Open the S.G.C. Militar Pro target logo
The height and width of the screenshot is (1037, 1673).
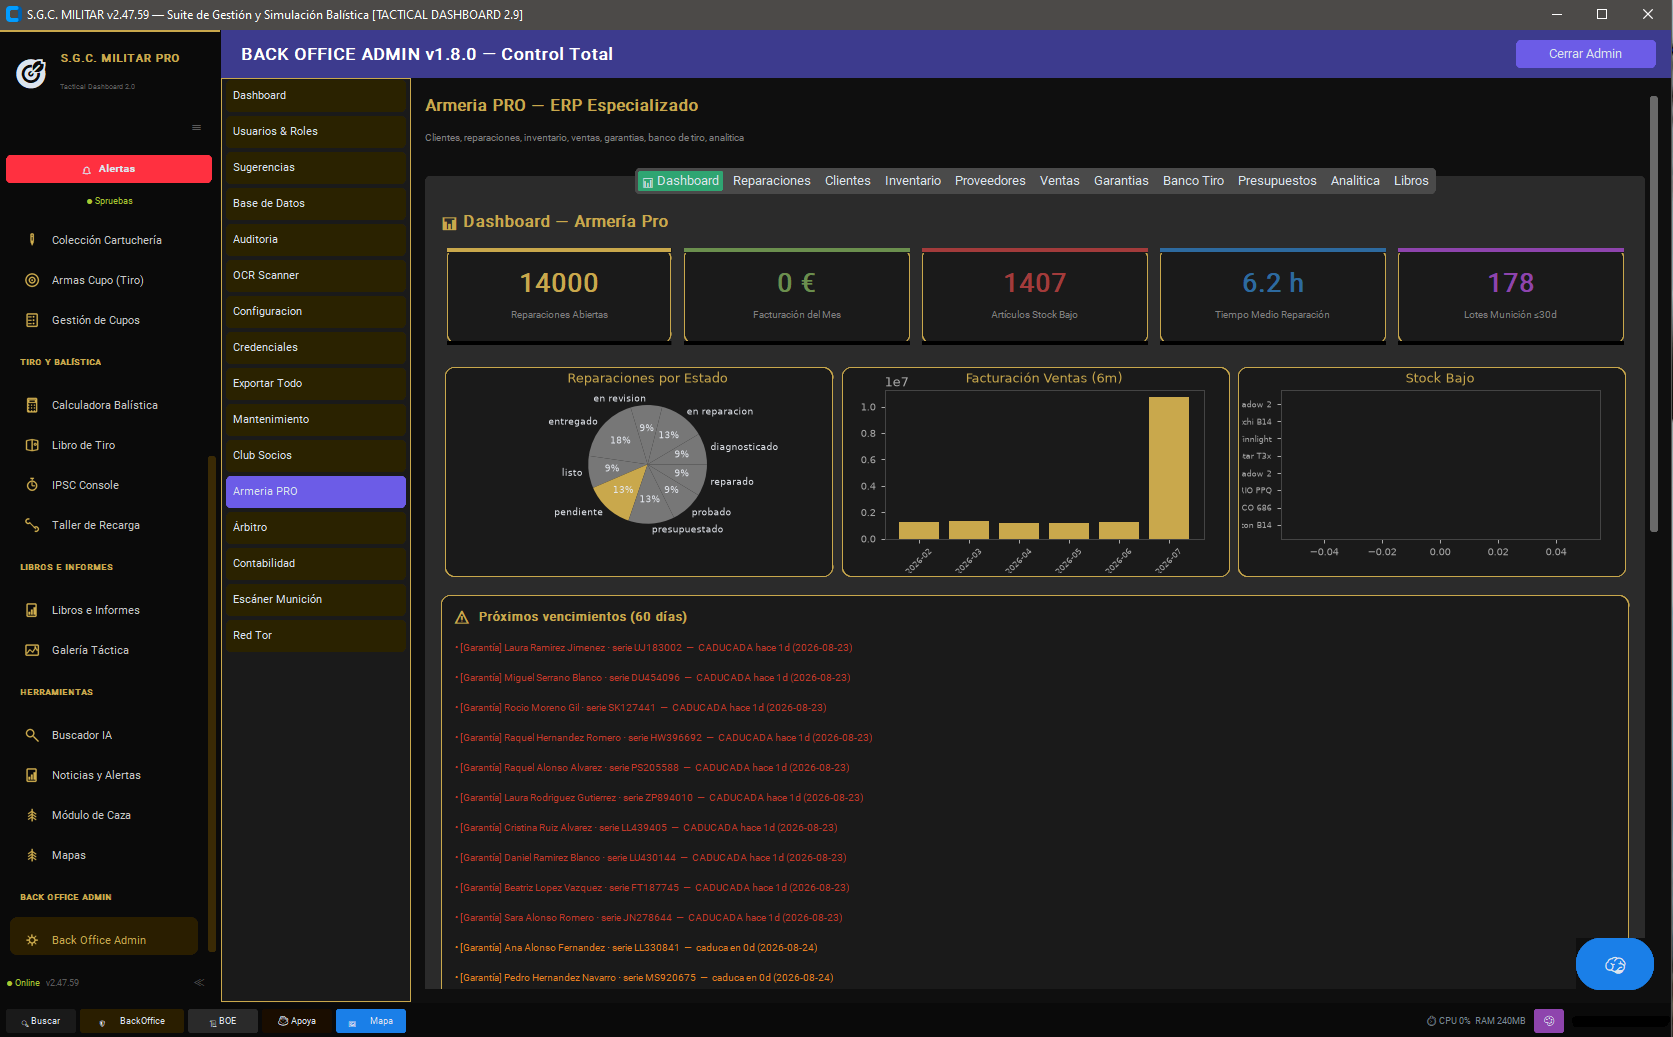[x=32, y=72]
